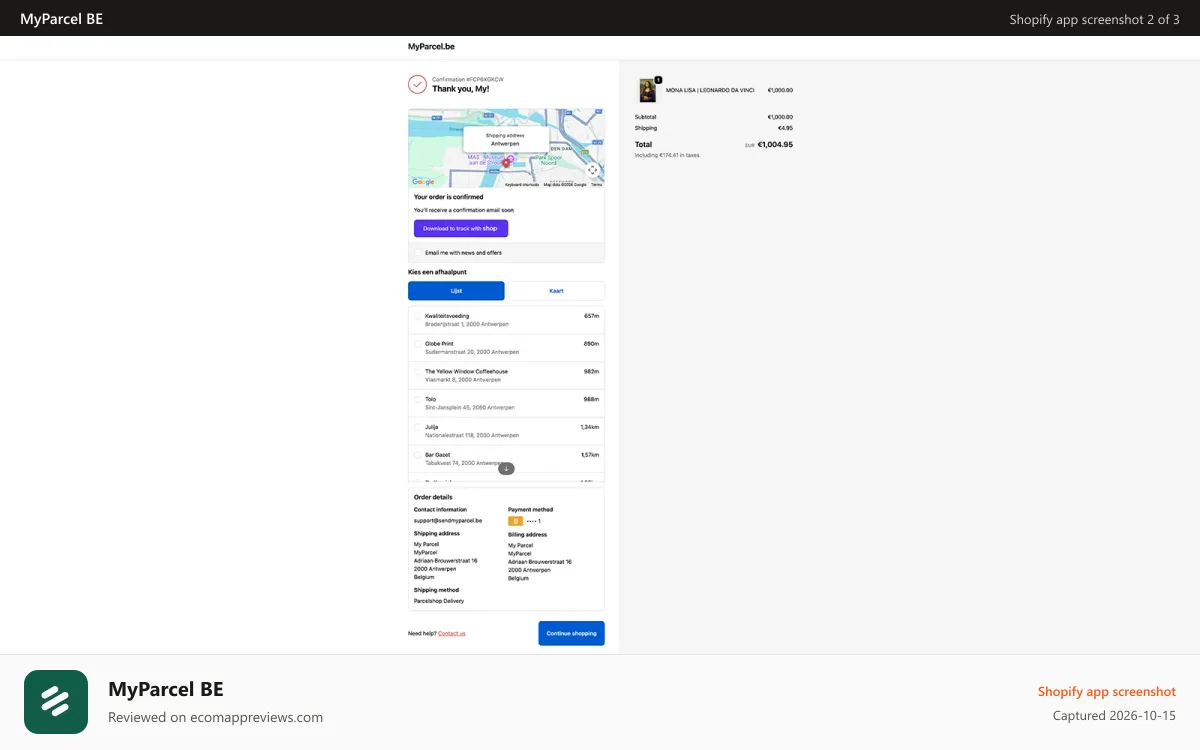Open map Keyboard shortcuts link

pyautogui.click(x=522, y=184)
